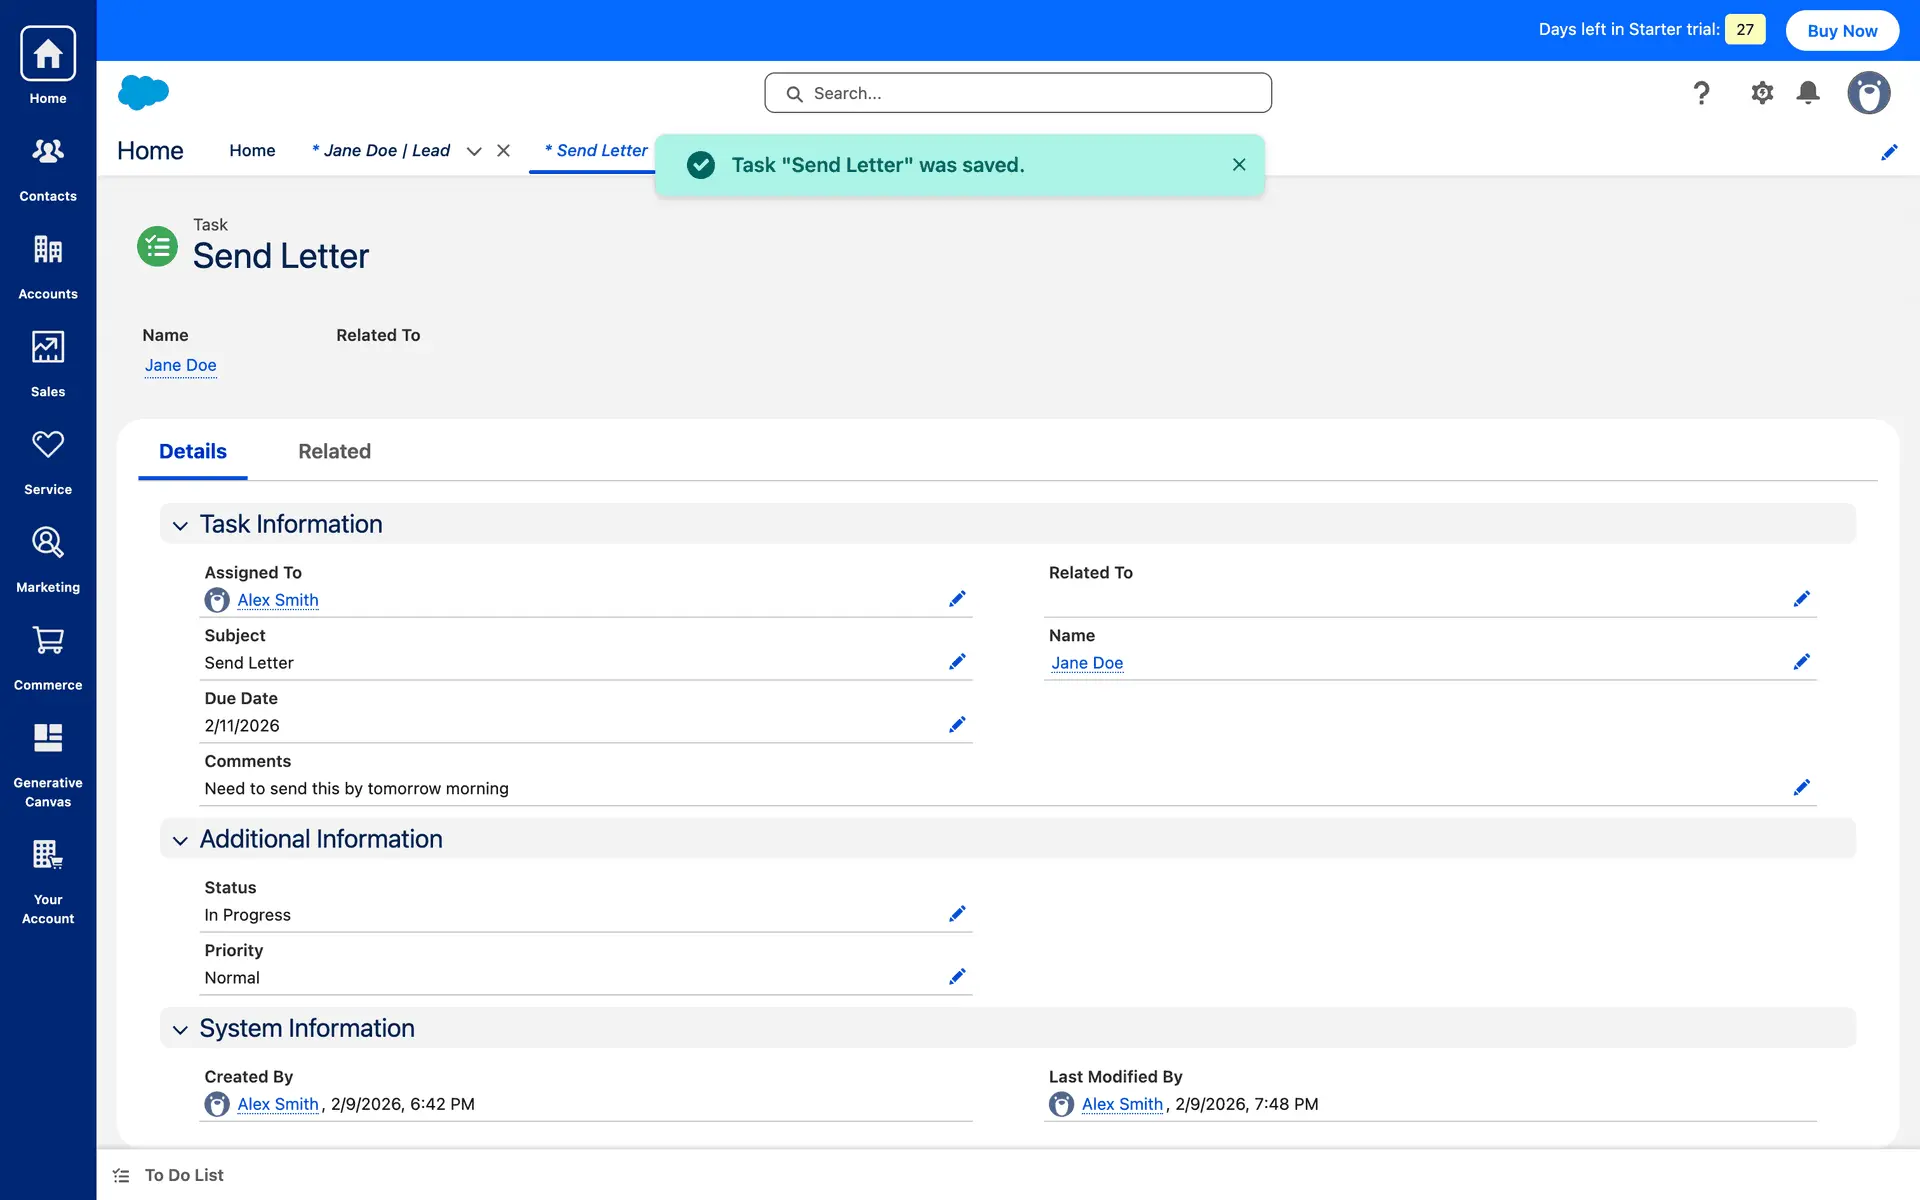
Task: Click the help question mark icon
Action: tap(1701, 93)
